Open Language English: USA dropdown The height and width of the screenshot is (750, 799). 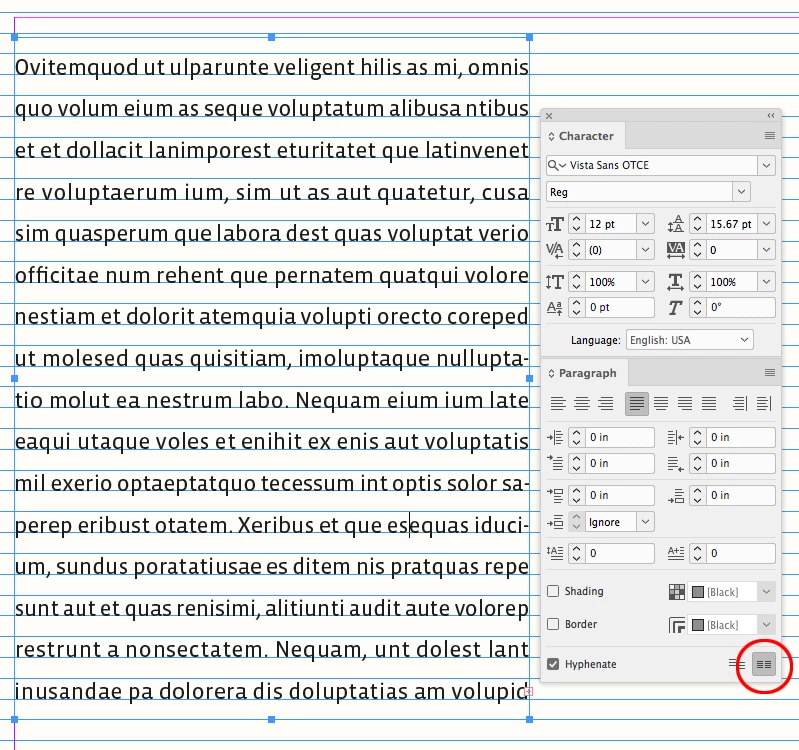[689, 340]
